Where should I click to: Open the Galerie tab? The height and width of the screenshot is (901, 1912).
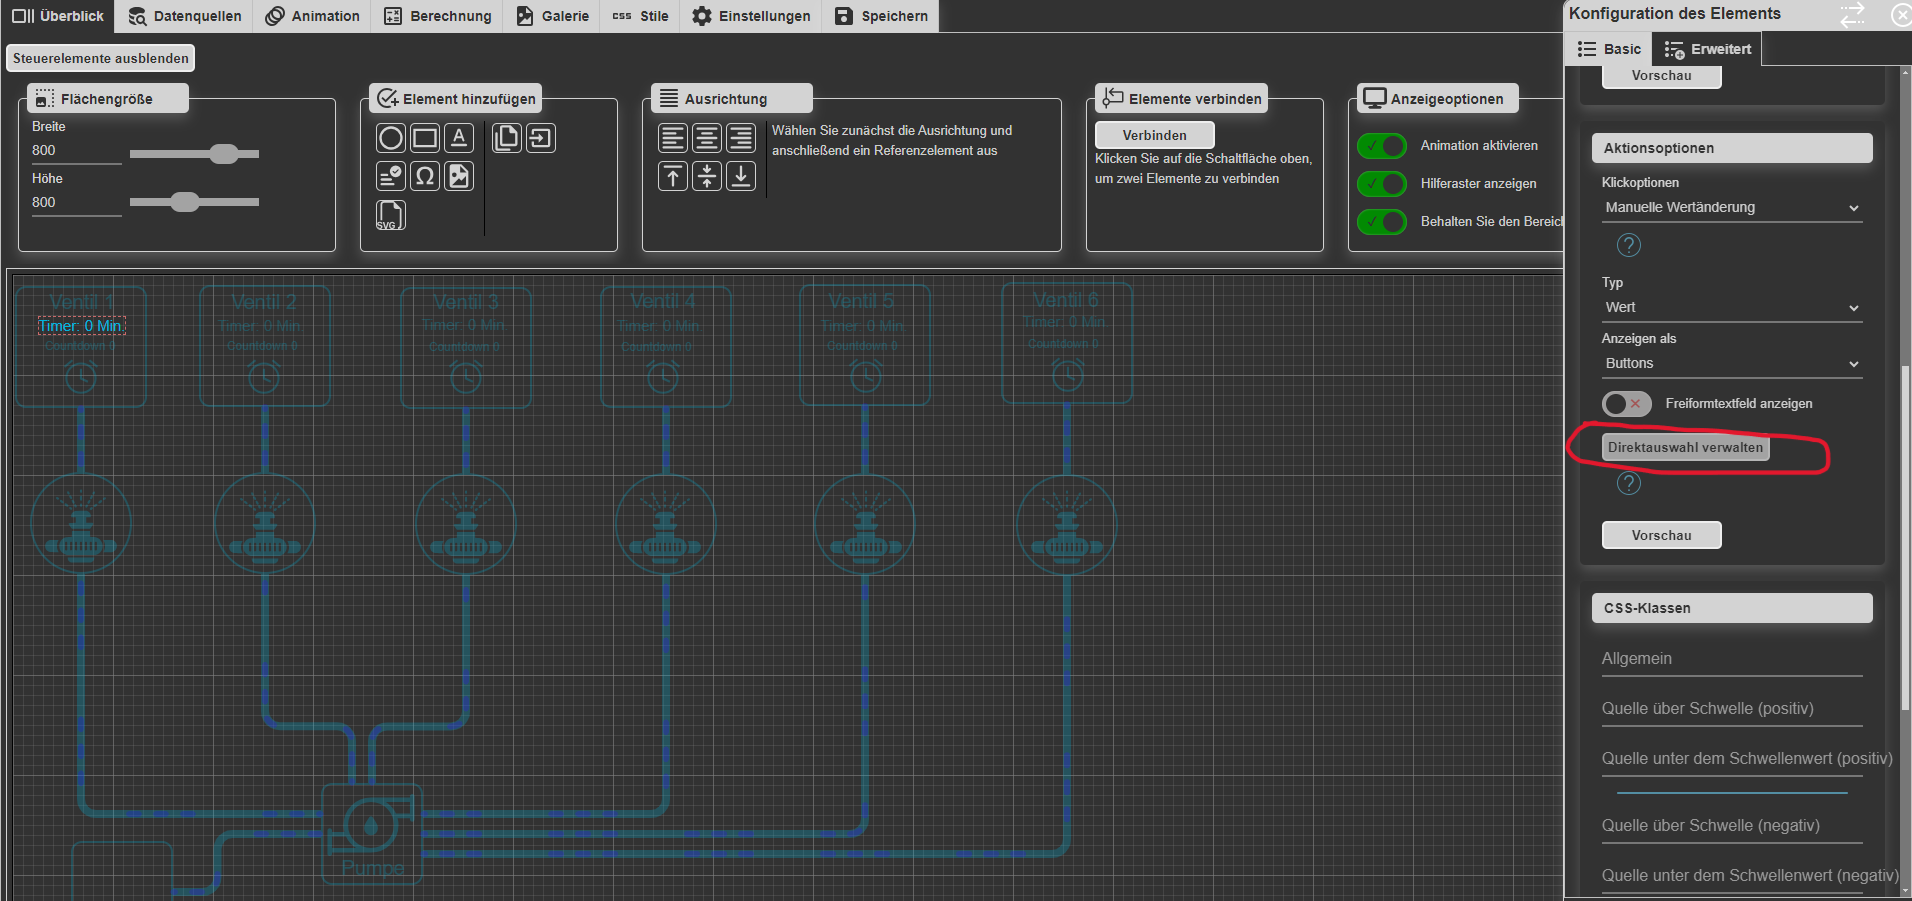click(552, 16)
